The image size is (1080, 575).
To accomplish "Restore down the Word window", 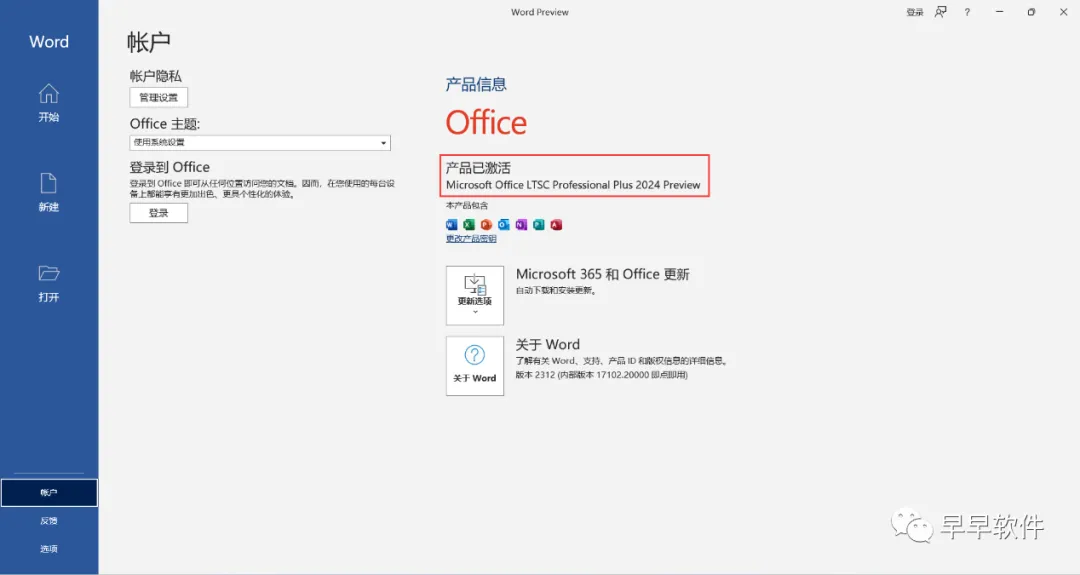I will tap(1031, 12).
